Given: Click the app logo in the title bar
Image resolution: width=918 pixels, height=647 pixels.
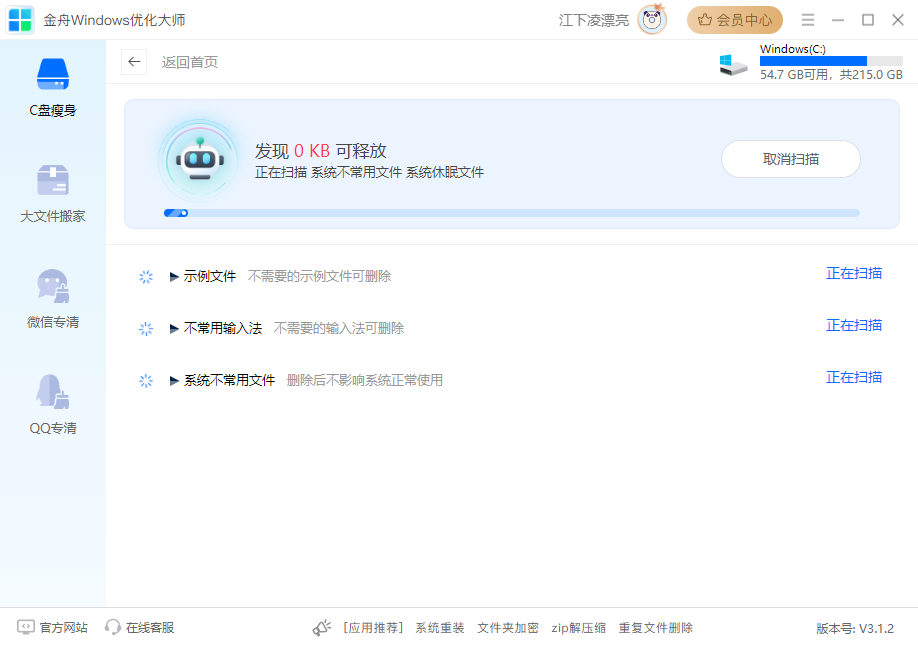Looking at the screenshot, I should pyautogui.click(x=20, y=20).
